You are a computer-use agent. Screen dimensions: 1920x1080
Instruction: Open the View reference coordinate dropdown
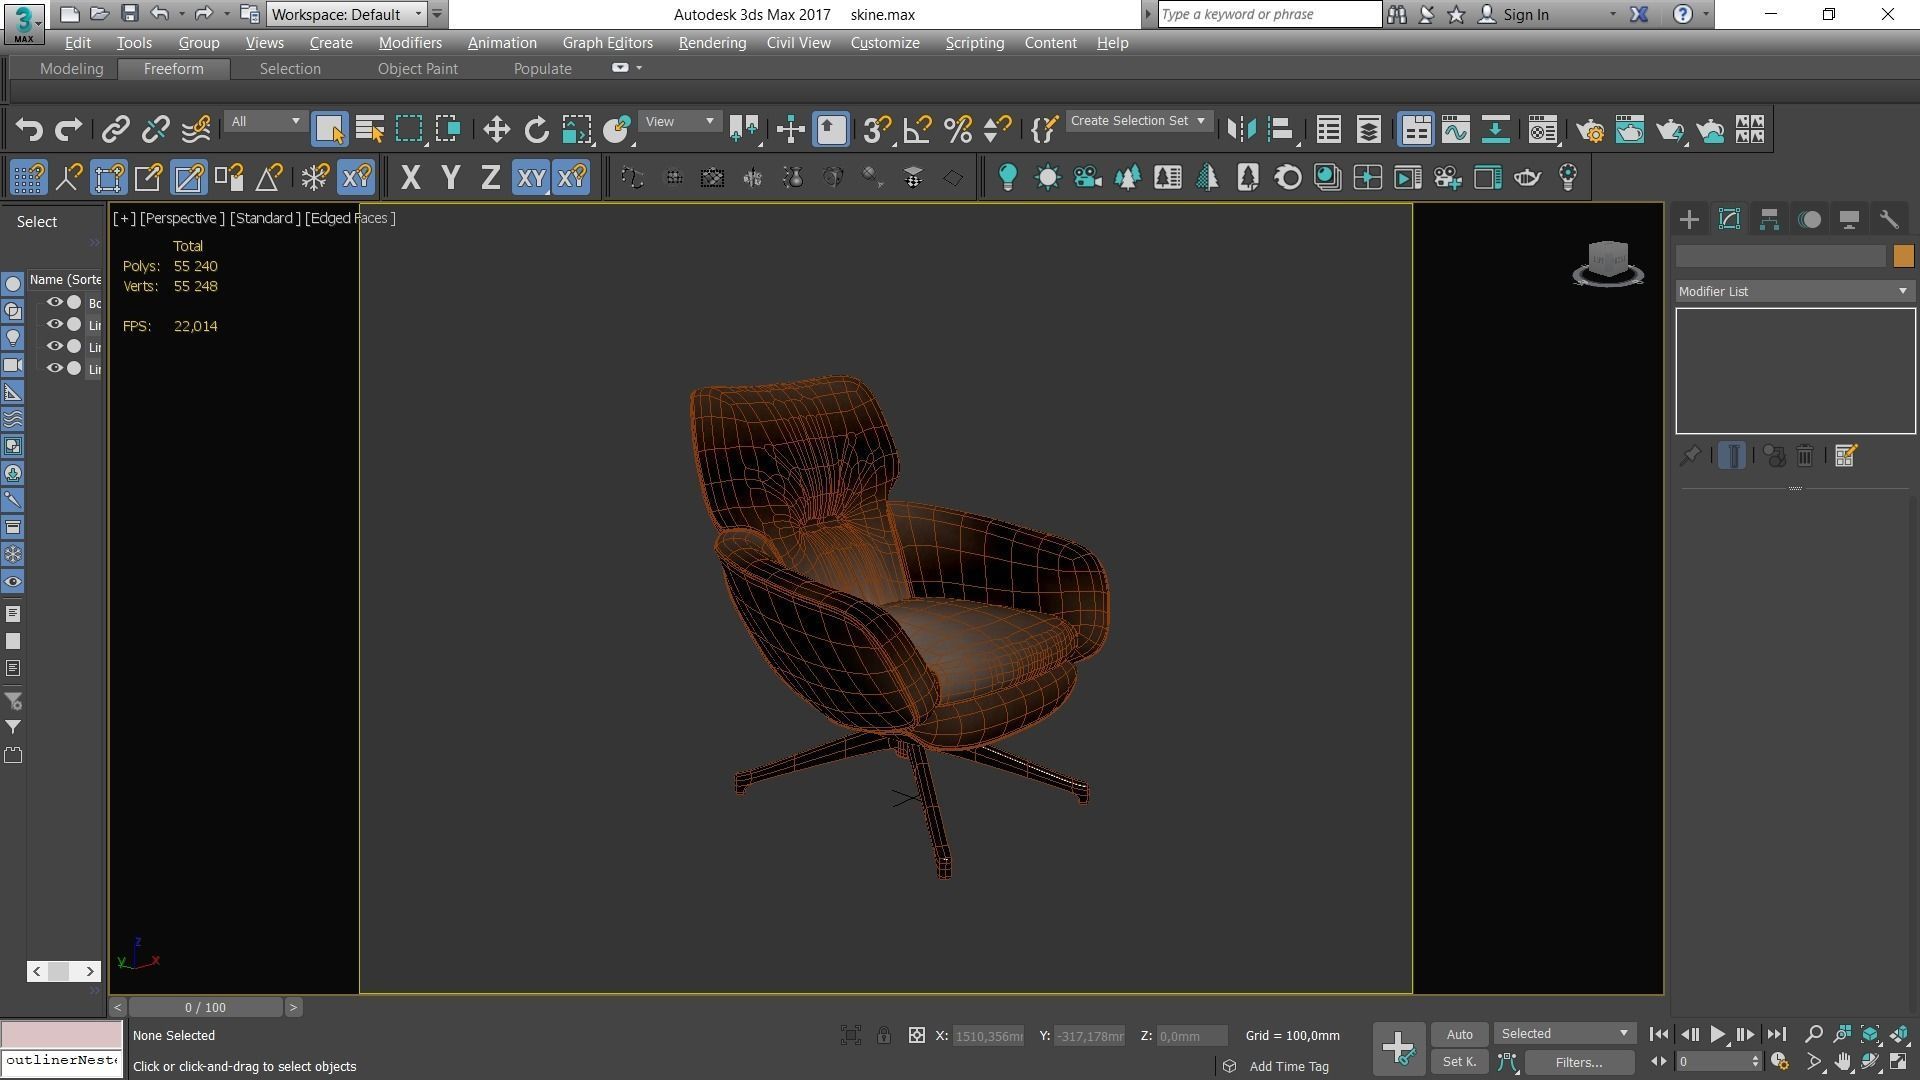point(679,121)
